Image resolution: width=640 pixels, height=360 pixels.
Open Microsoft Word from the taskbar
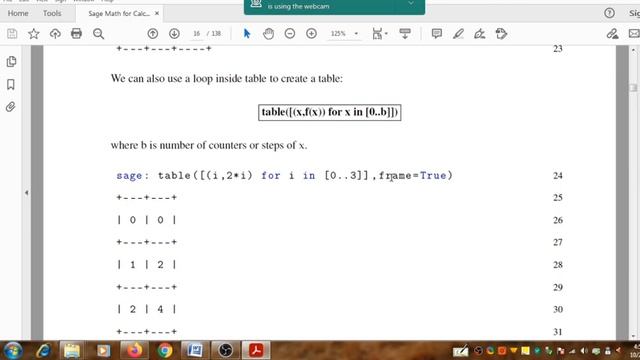coord(195,351)
